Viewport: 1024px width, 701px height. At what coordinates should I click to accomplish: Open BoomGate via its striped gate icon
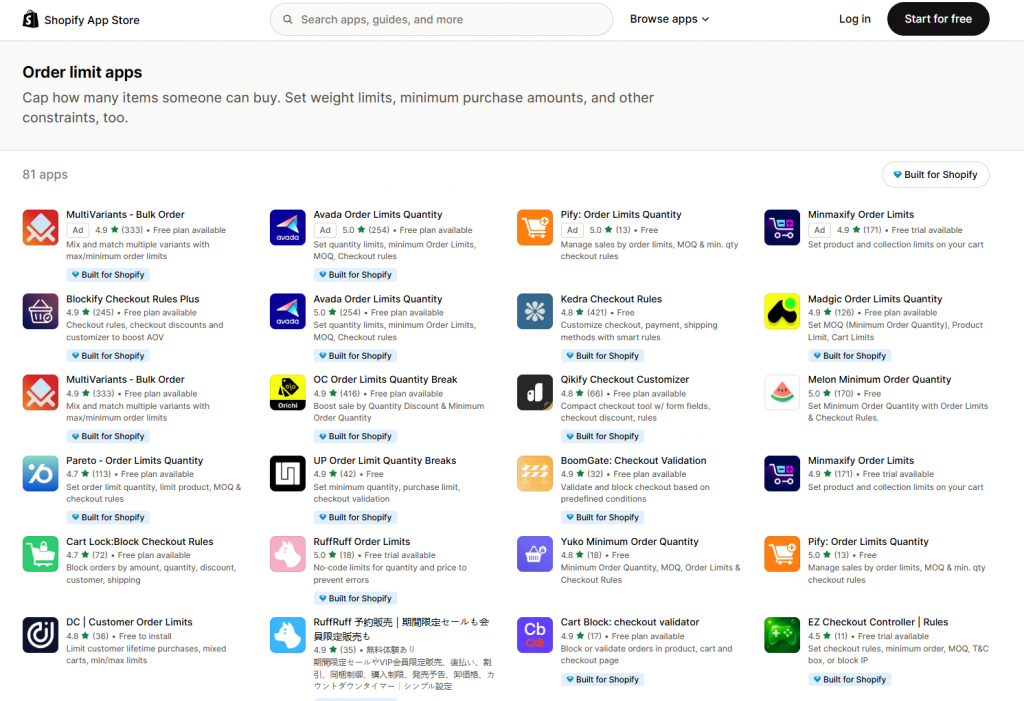coord(534,473)
